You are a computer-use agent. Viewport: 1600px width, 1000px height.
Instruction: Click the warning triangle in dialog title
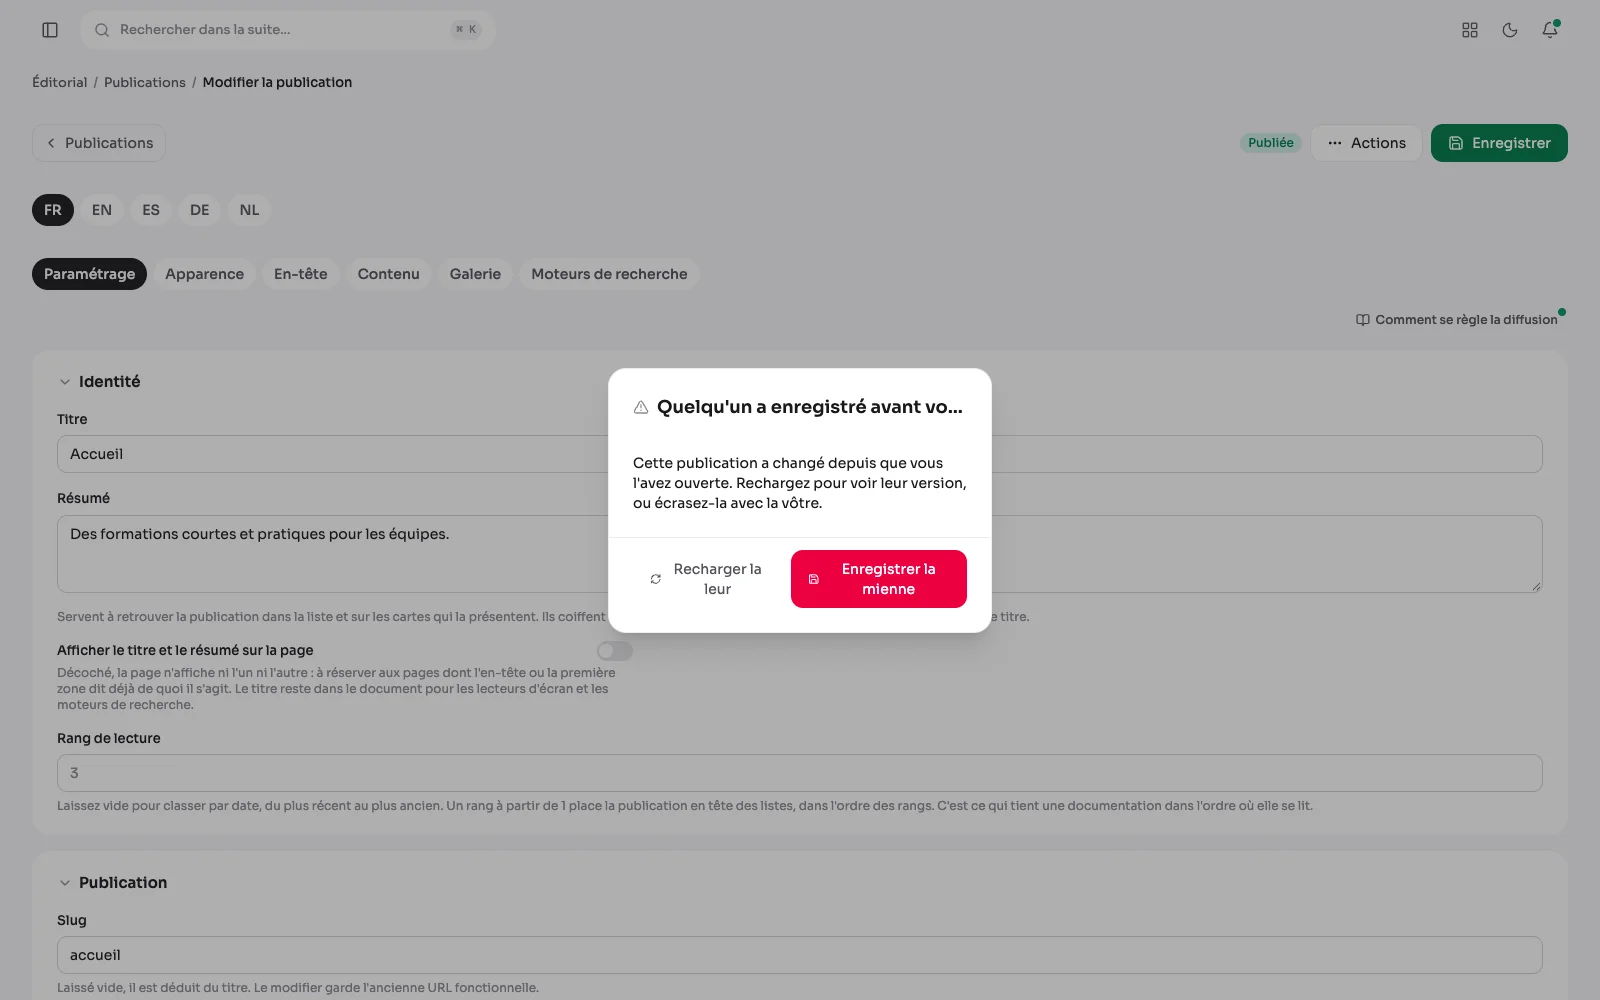coord(641,407)
